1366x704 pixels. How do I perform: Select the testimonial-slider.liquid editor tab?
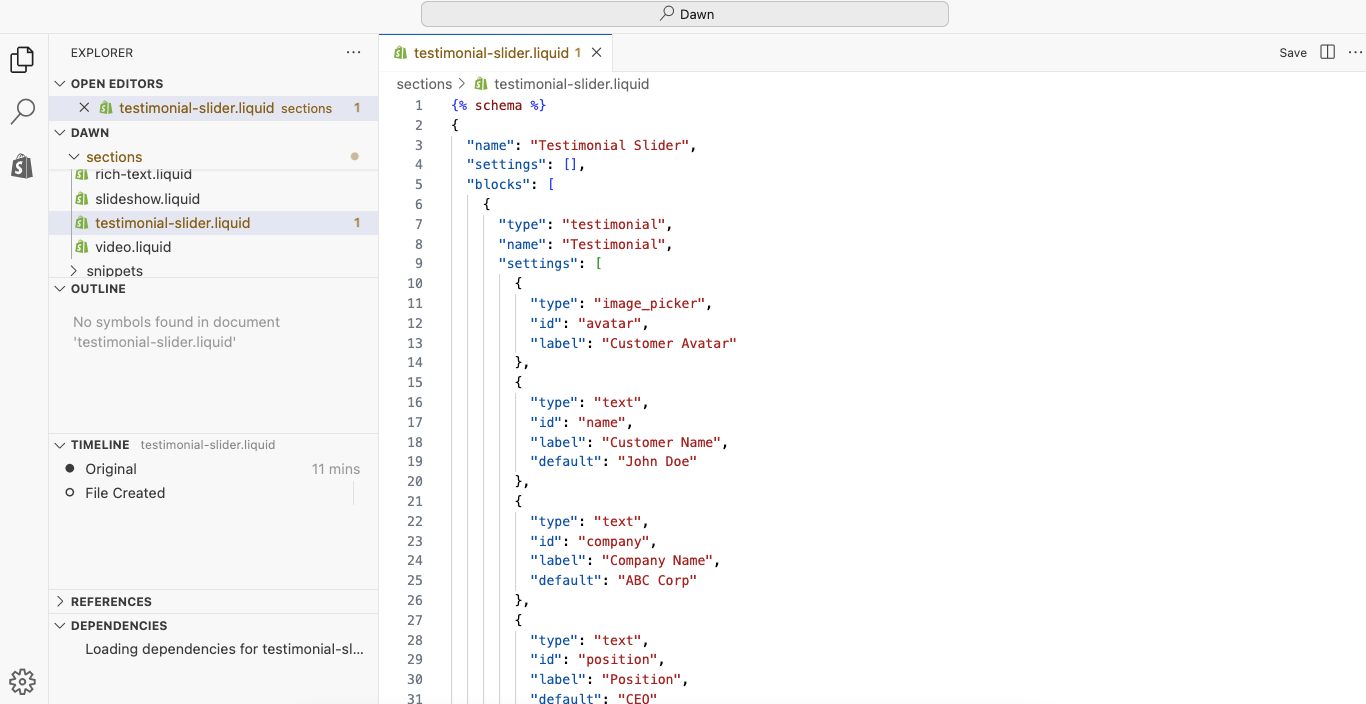(496, 53)
